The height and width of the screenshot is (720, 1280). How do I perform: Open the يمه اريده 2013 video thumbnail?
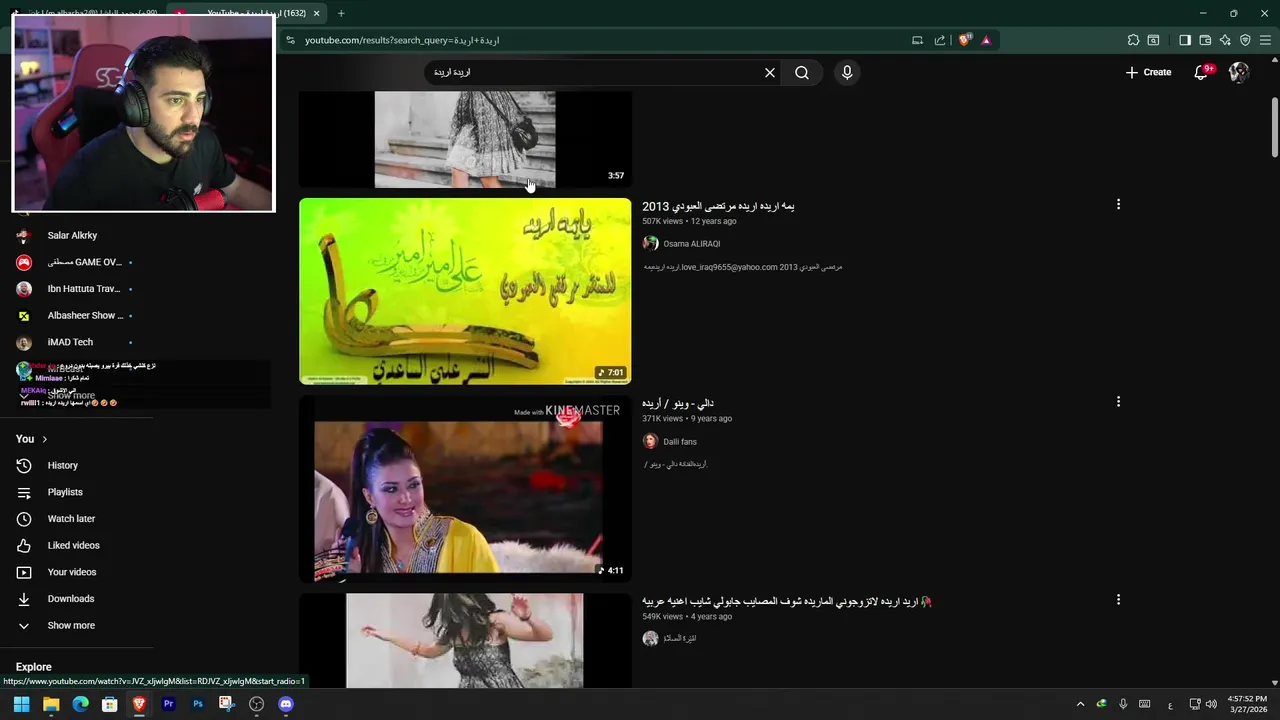[465, 291]
